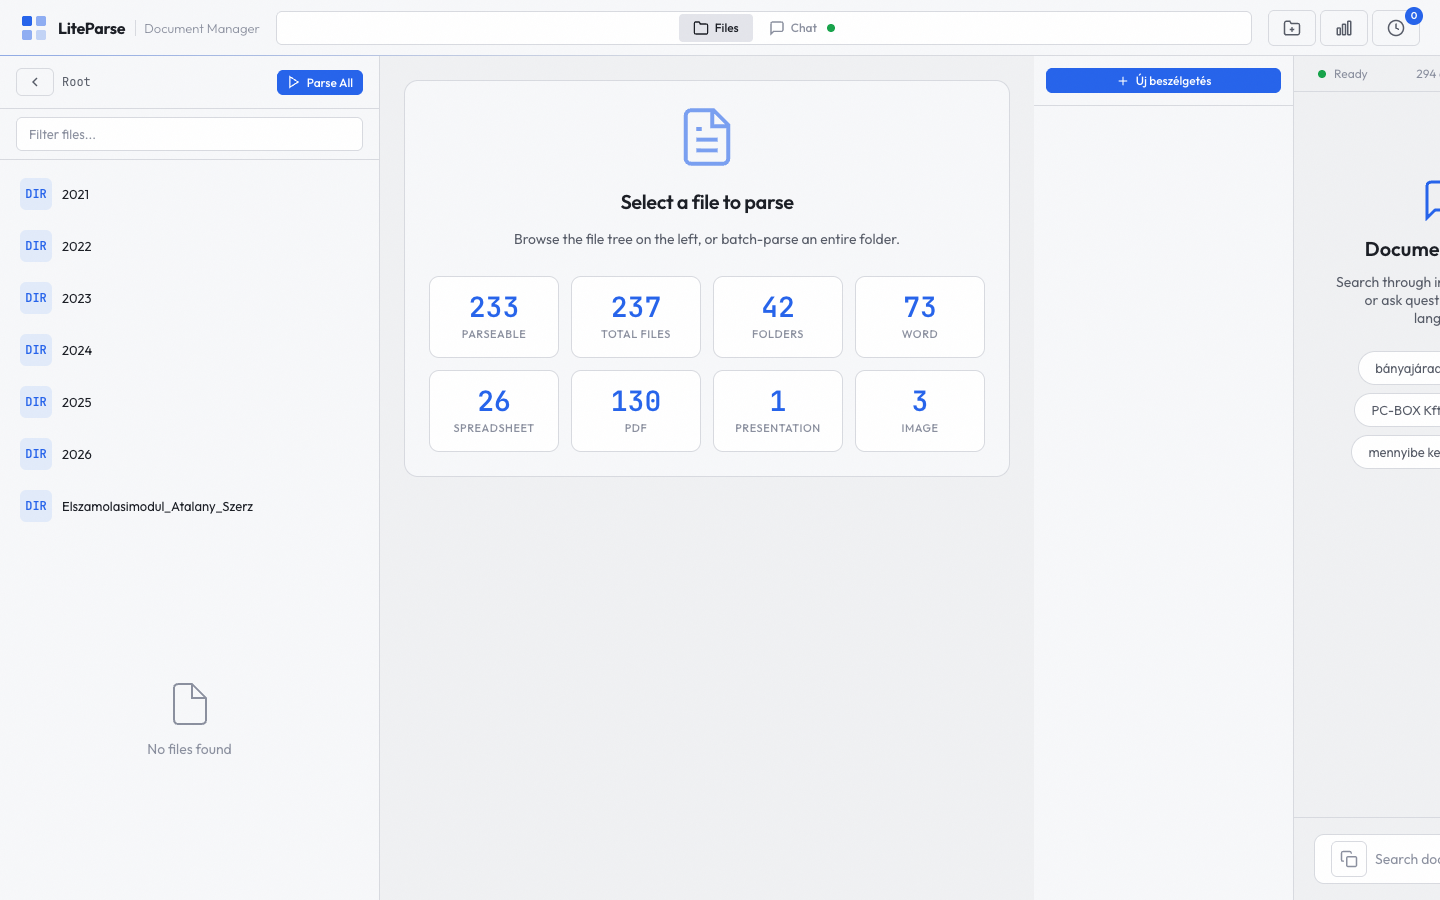Focus the Search documents input field
Image resolution: width=1440 pixels, height=900 pixels.
click(x=1406, y=859)
